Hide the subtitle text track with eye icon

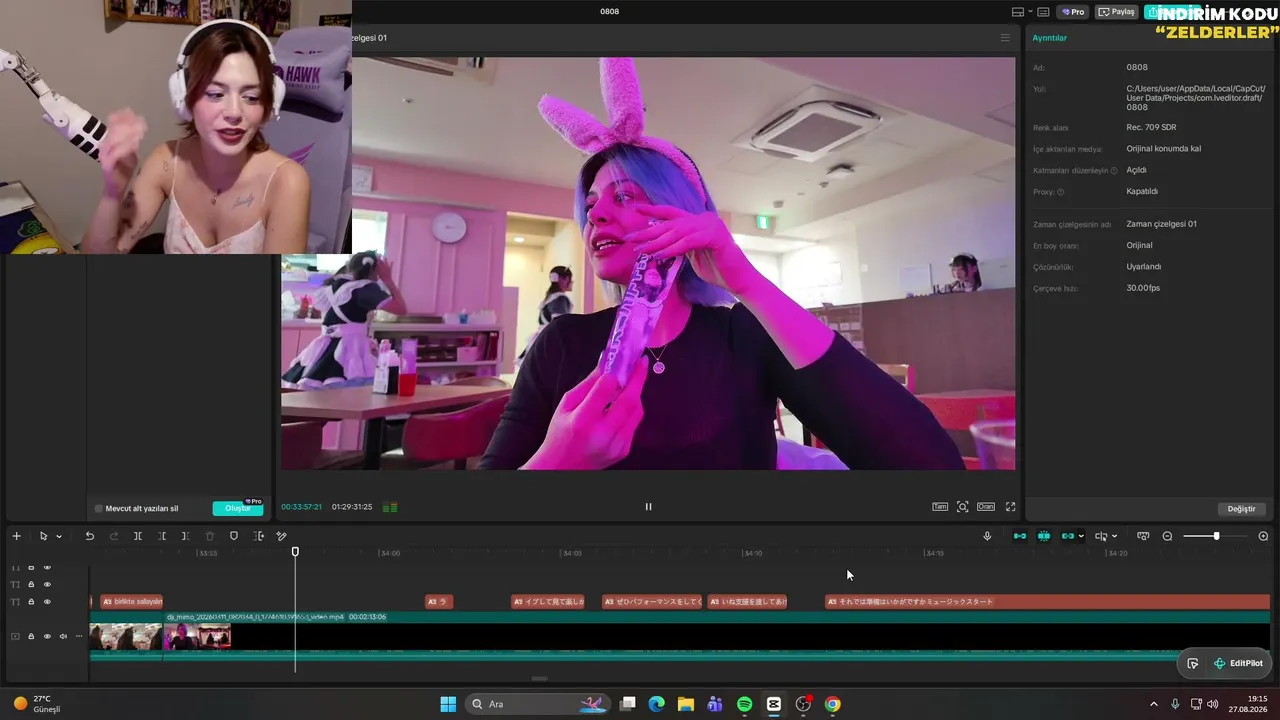[x=47, y=602]
